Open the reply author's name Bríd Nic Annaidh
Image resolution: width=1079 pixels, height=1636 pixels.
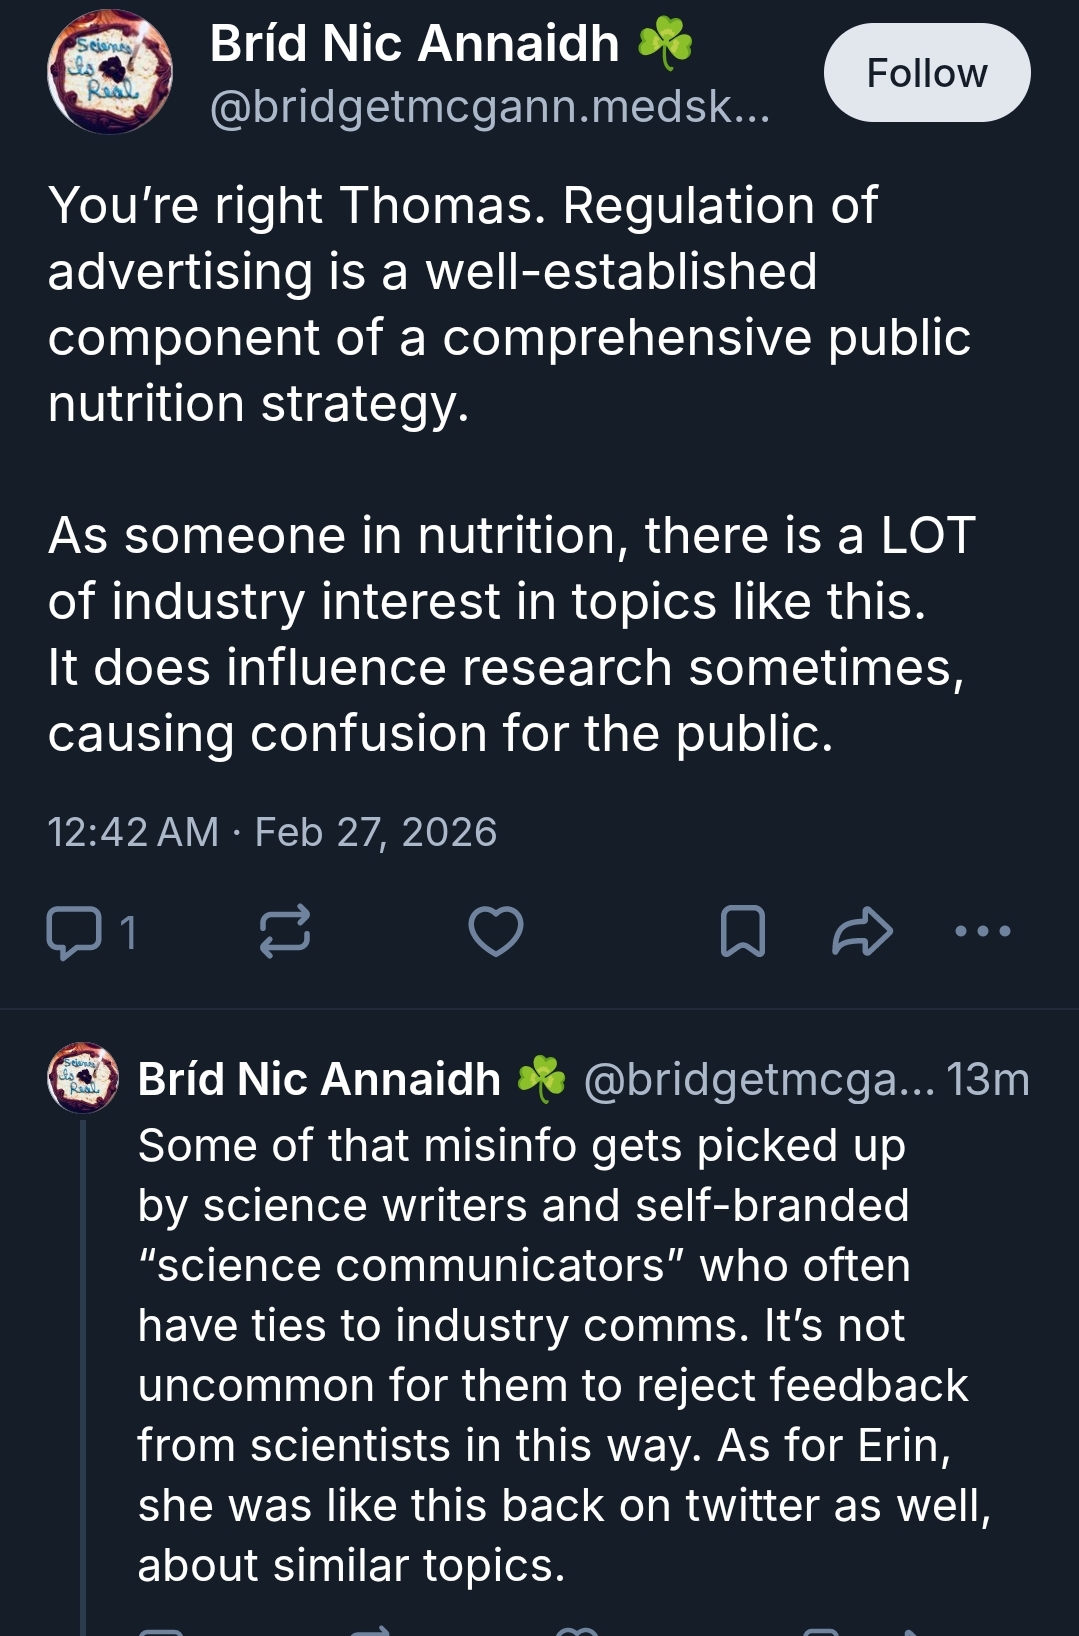pos(319,1079)
